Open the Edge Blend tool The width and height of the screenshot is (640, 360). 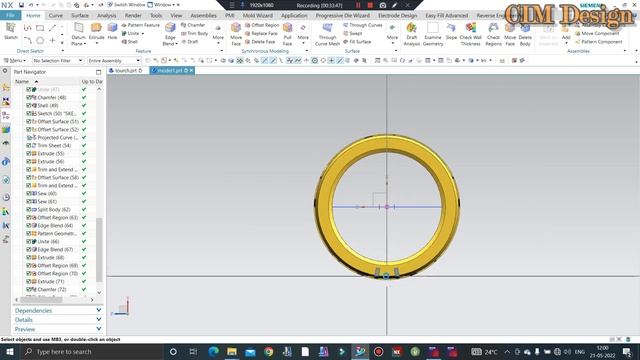coord(170,34)
